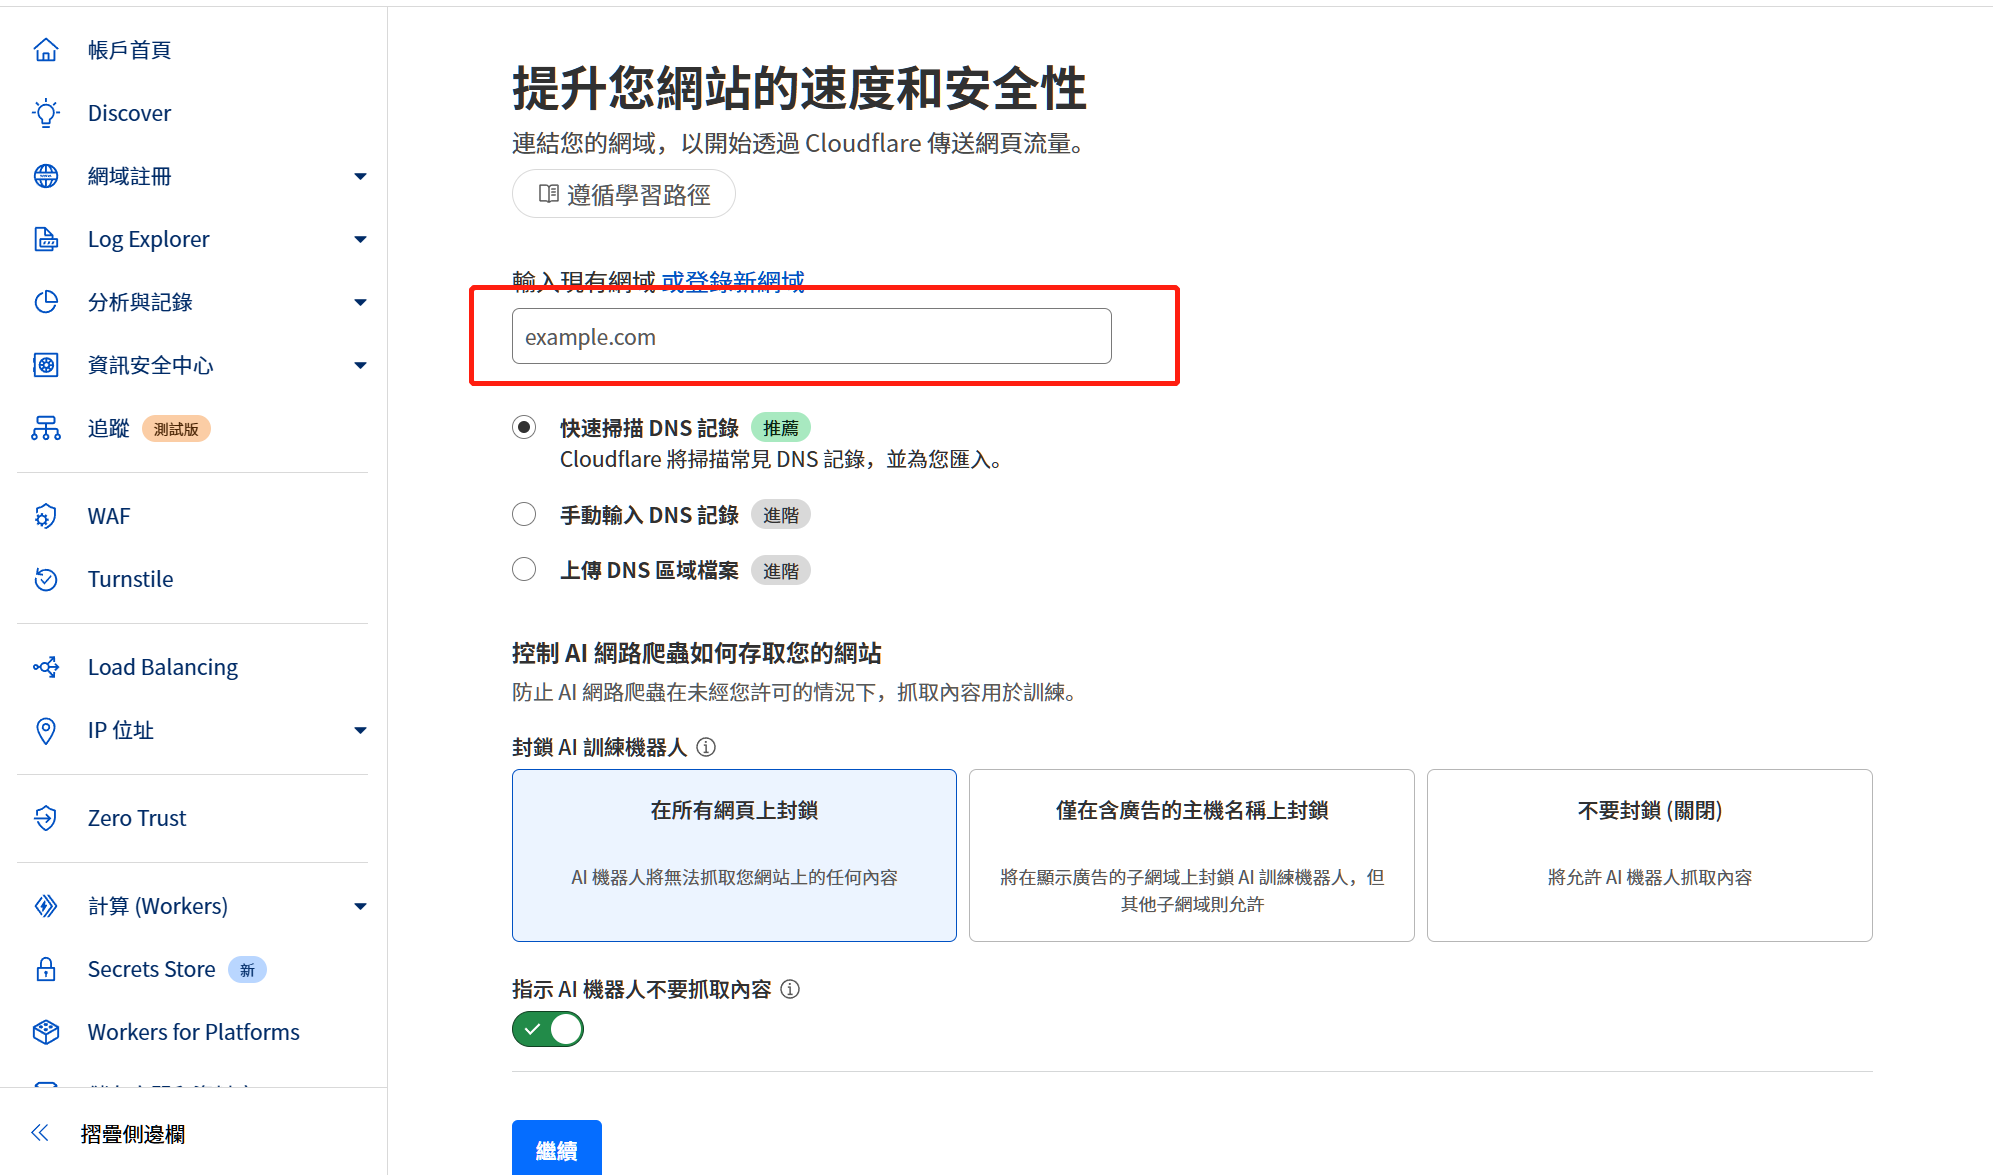
Task: Click the Turnstile icon in sidebar
Action: pos(46,579)
